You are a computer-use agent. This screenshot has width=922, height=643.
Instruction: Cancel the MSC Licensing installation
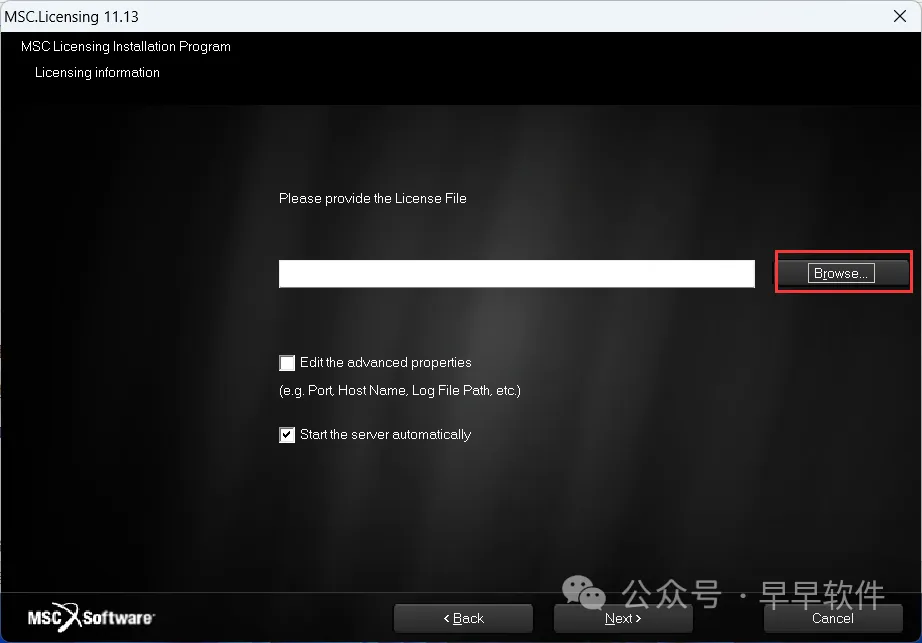833,618
